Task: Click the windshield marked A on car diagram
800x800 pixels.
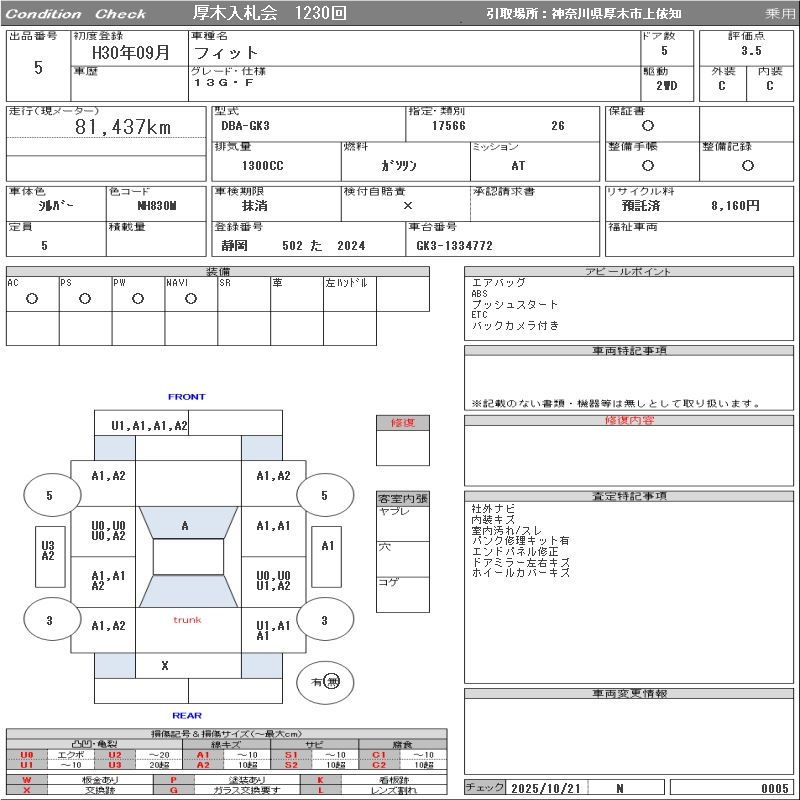Action: coord(186,525)
